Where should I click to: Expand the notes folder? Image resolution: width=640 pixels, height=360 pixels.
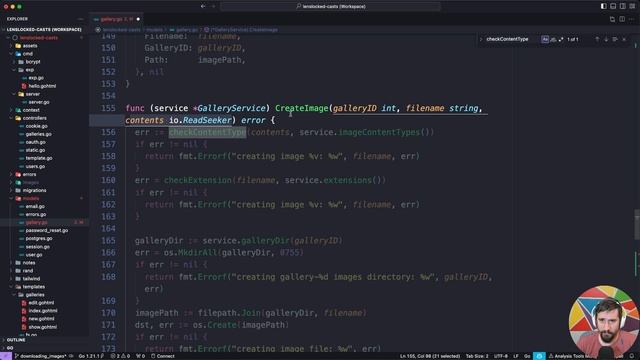point(29,263)
